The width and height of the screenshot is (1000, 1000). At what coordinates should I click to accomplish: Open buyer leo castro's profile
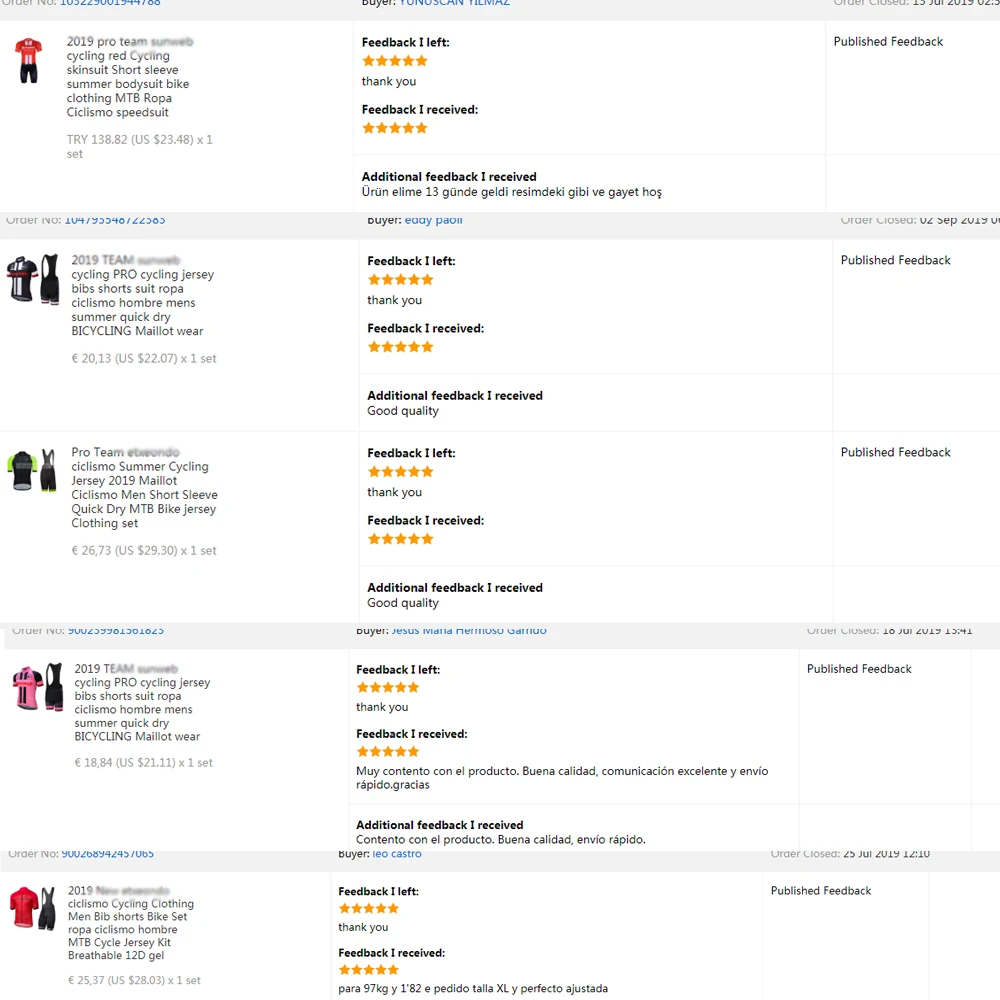tap(397, 854)
